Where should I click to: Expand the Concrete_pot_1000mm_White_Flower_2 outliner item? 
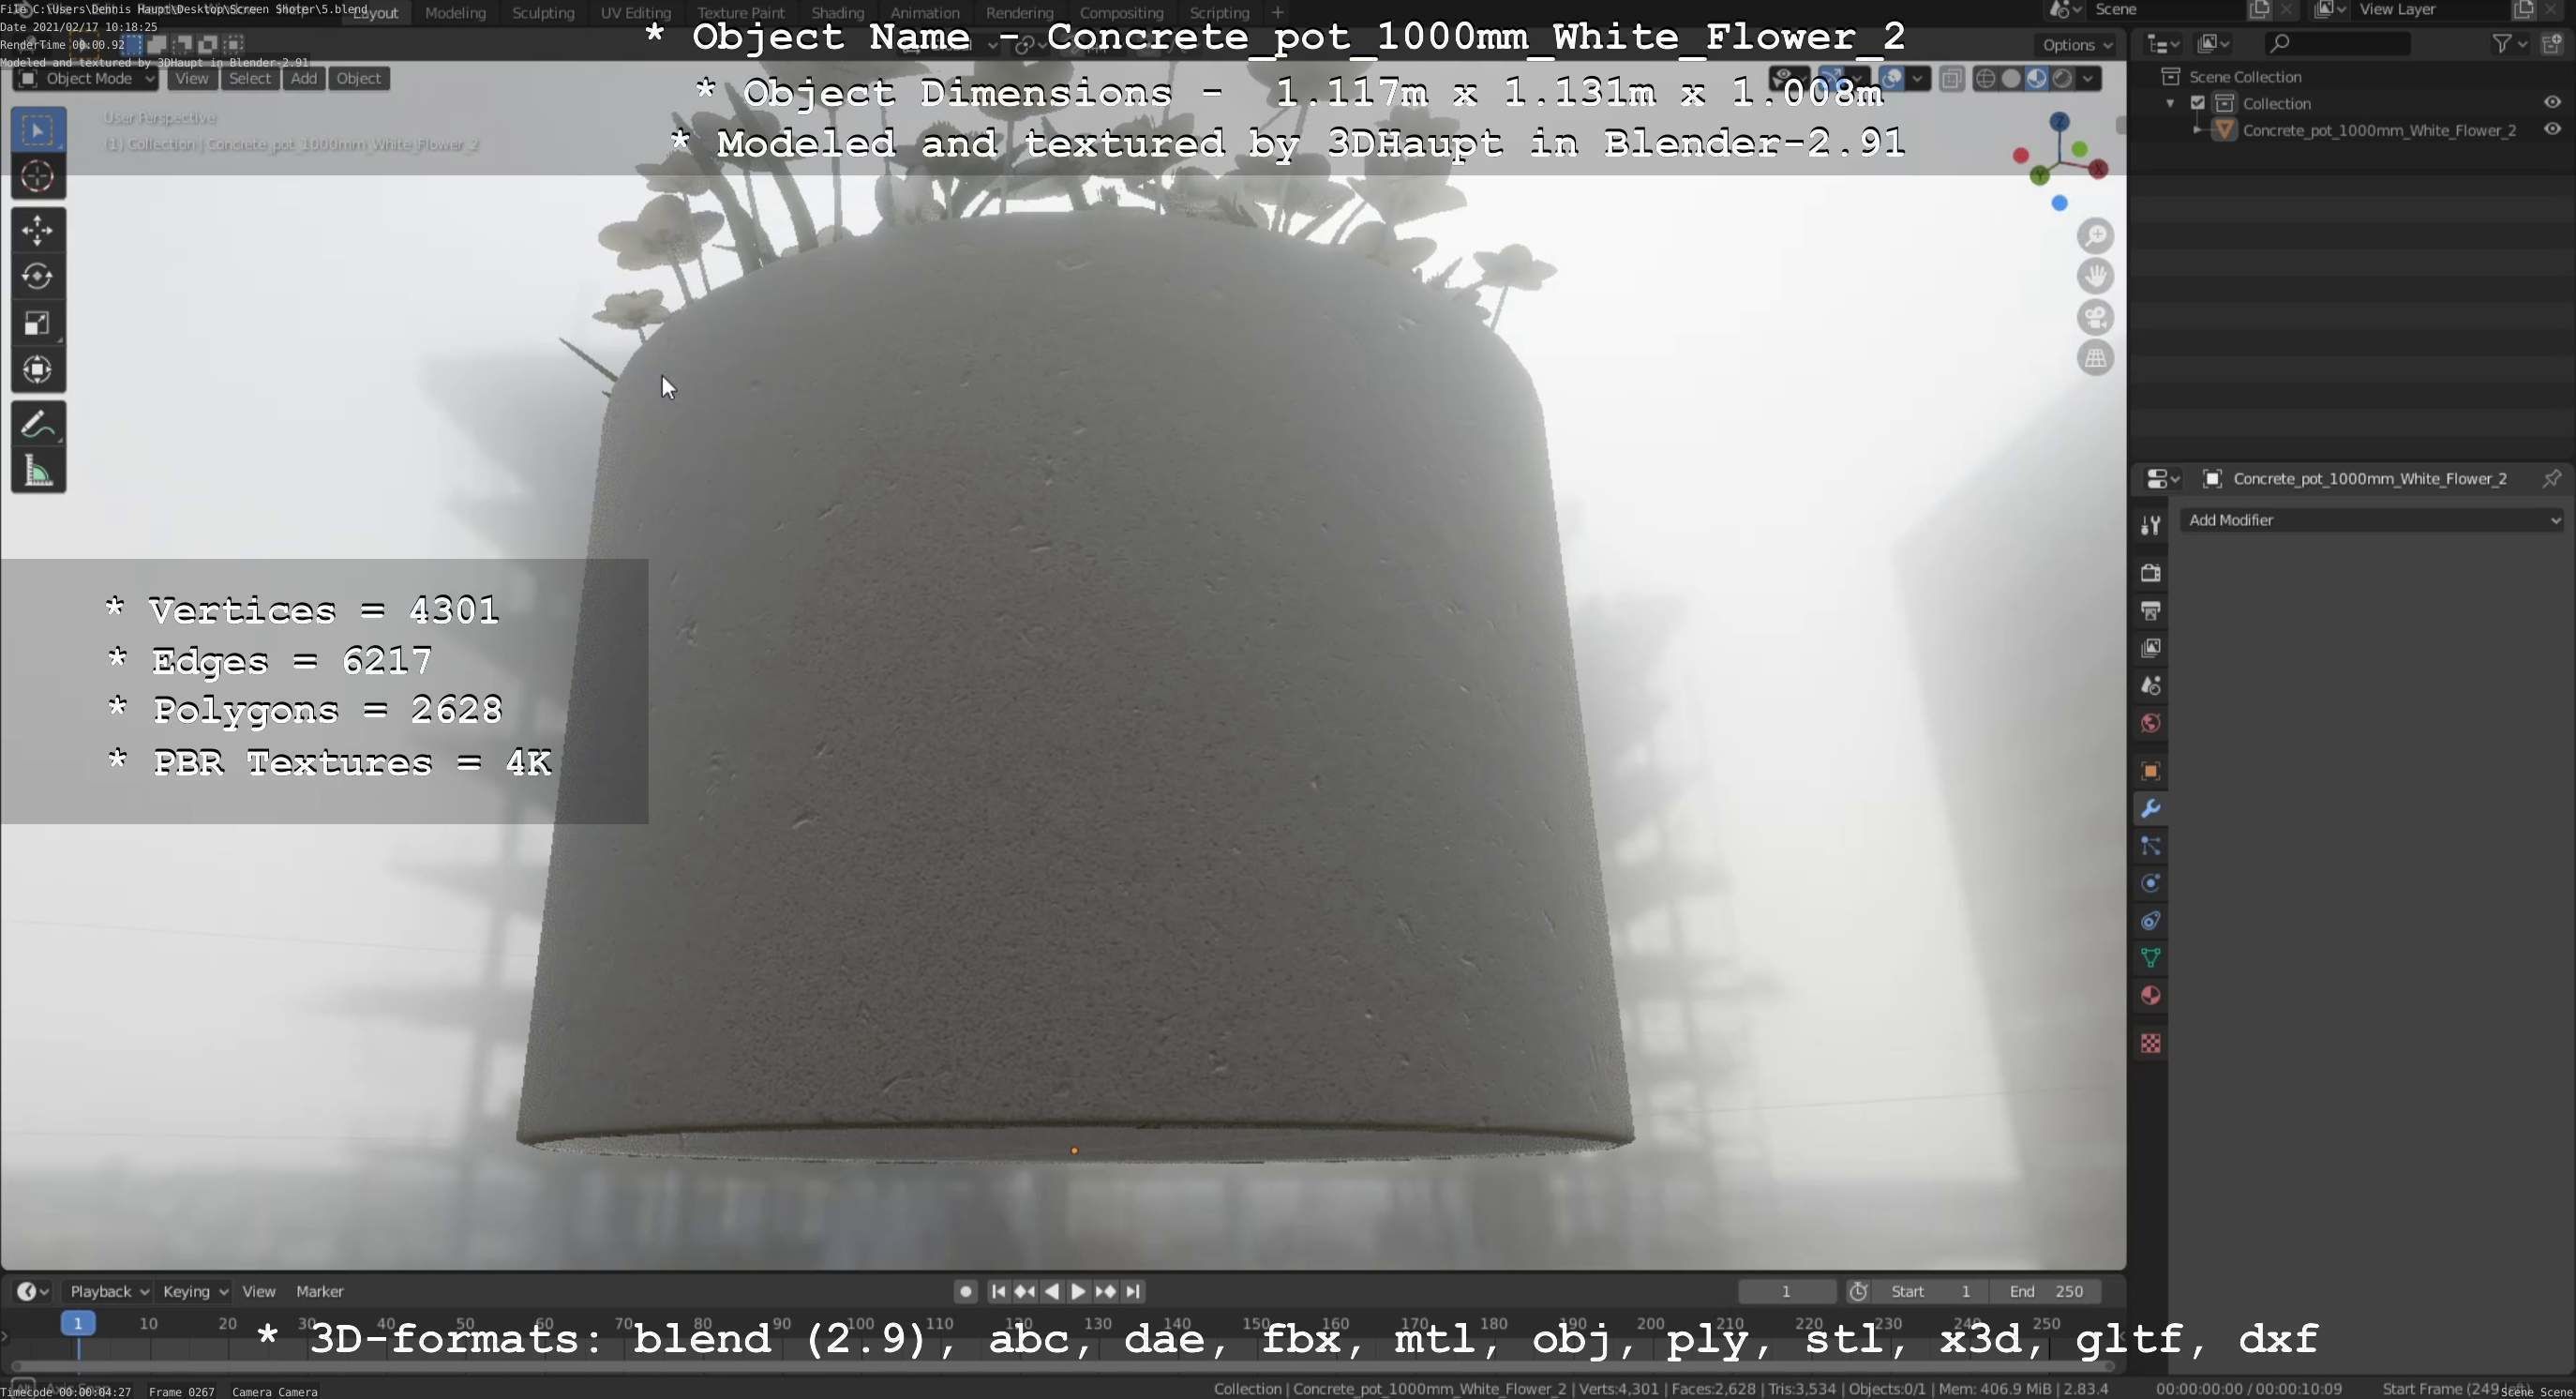(2197, 130)
